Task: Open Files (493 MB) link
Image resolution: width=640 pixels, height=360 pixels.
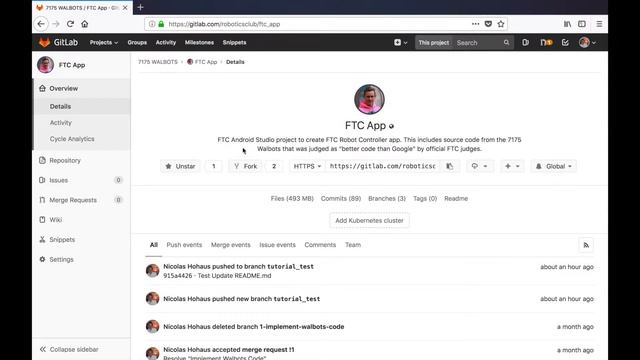Action: [292, 198]
